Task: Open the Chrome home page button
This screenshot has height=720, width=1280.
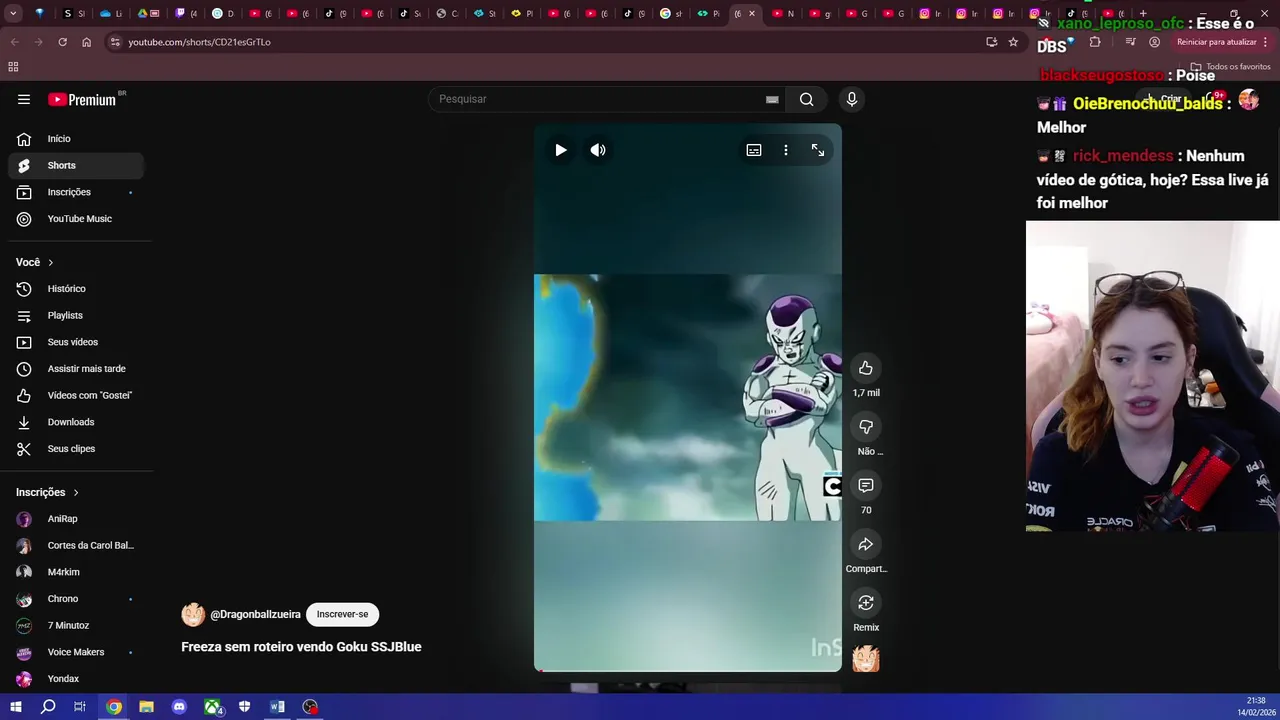Action: point(86,42)
